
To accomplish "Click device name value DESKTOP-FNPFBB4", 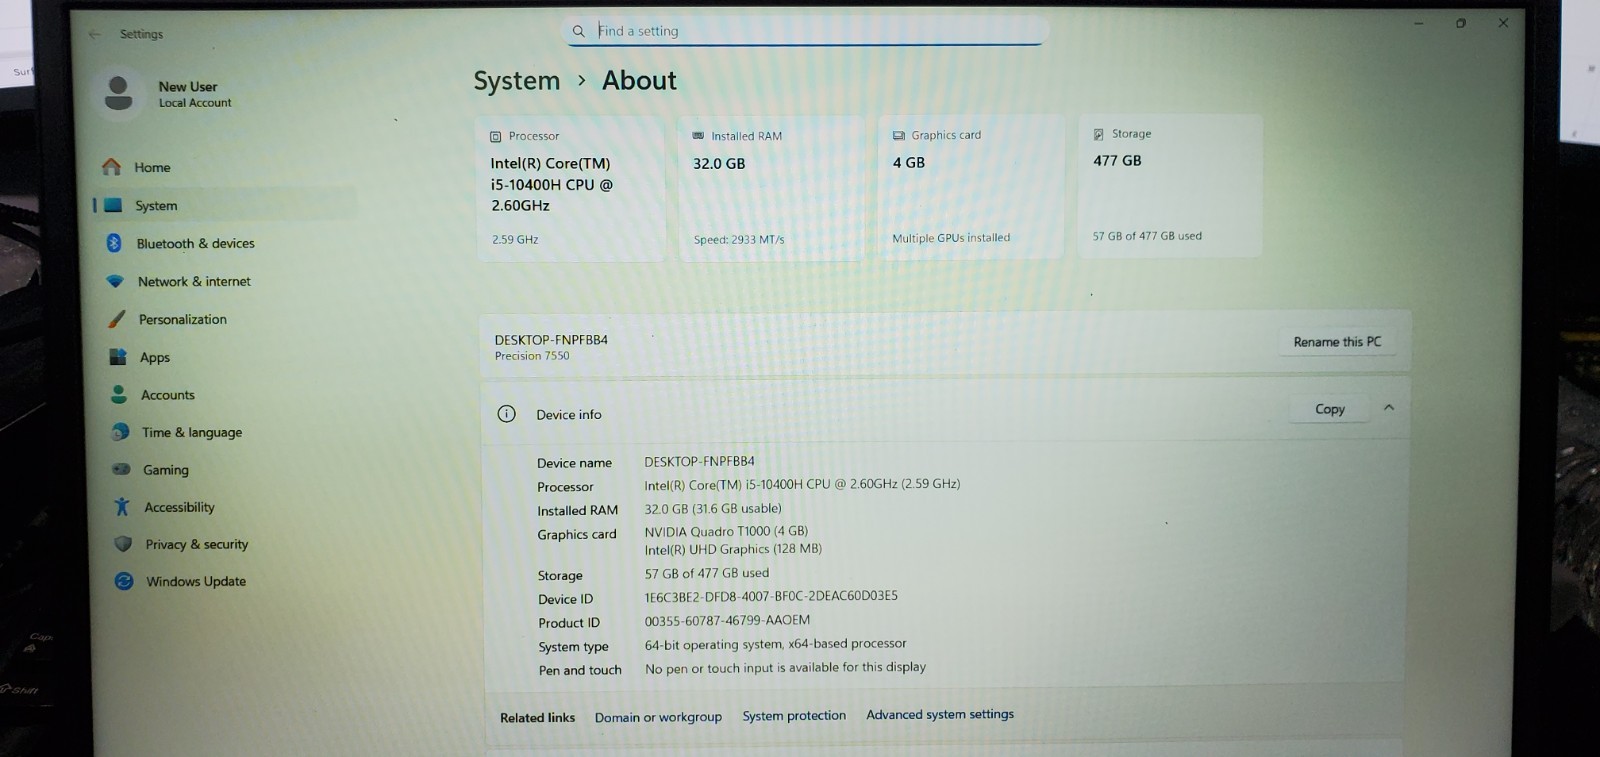I will point(699,461).
